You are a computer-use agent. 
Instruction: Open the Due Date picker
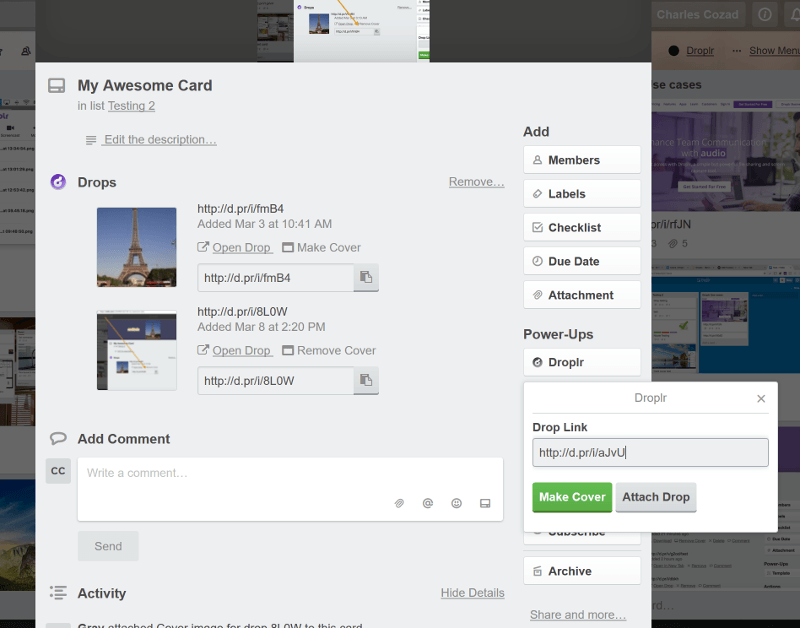581,261
